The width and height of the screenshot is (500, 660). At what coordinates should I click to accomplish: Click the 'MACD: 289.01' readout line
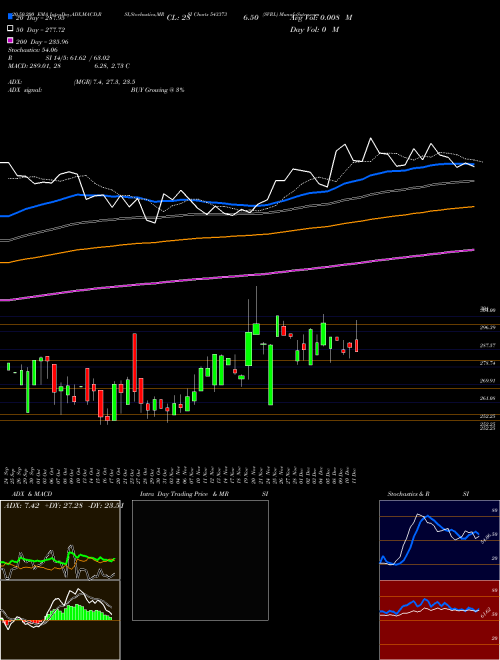[x=69, y=66]
